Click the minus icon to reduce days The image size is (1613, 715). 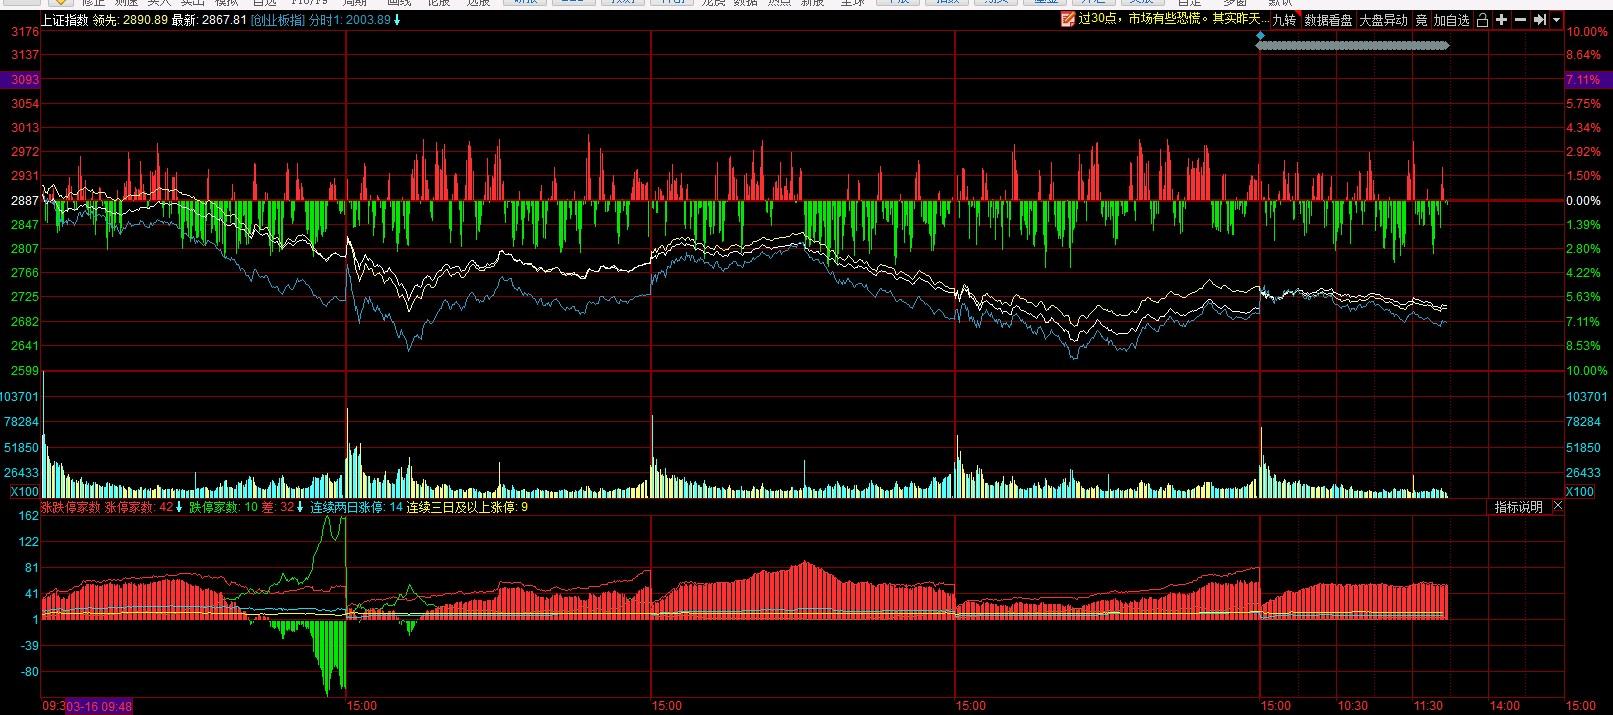(x=1520, y=20)
